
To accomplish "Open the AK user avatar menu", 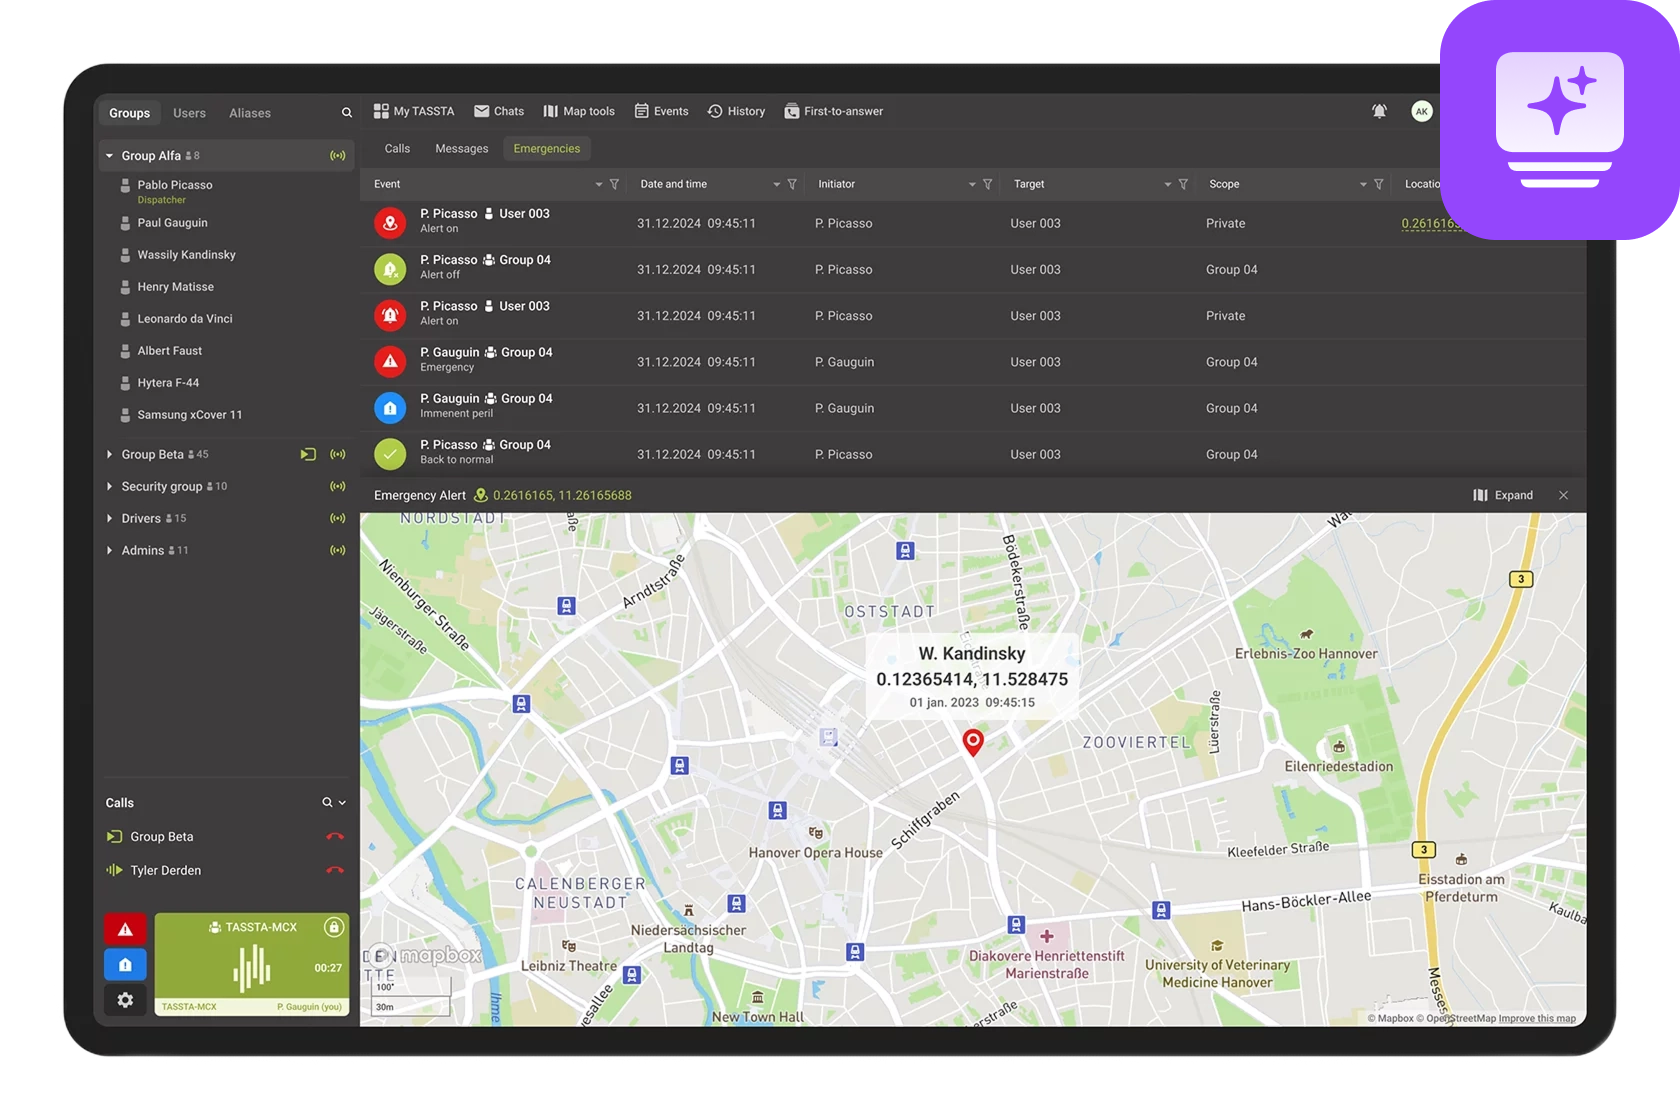I will point(1421,111).
